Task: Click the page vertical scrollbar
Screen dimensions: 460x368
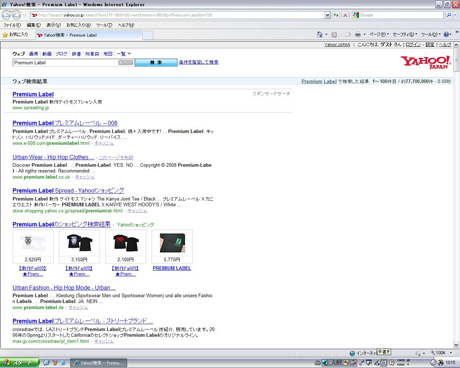Action: [x=456, y=195]
